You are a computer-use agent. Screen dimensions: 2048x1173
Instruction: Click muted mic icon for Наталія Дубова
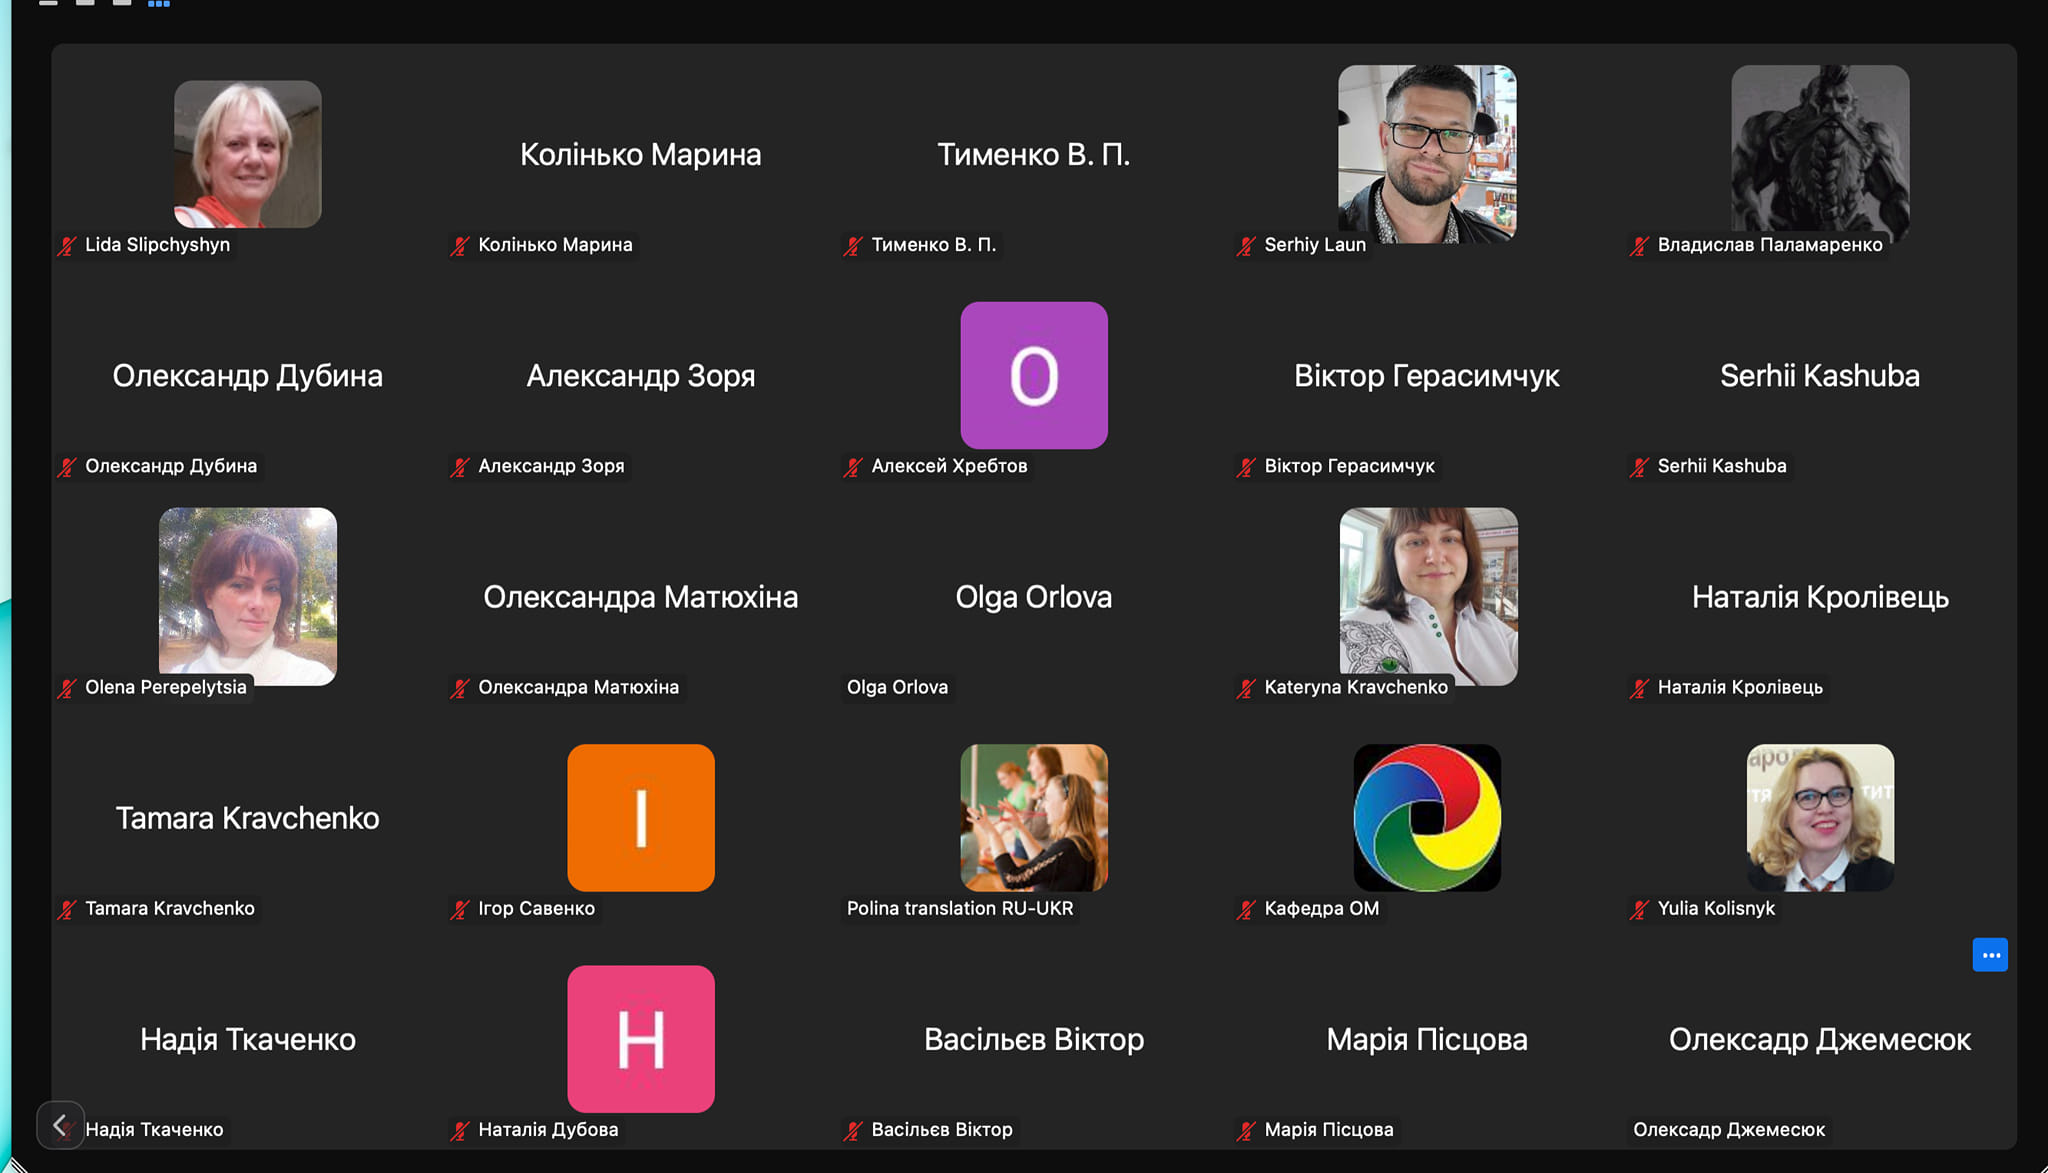point(460,1131)
